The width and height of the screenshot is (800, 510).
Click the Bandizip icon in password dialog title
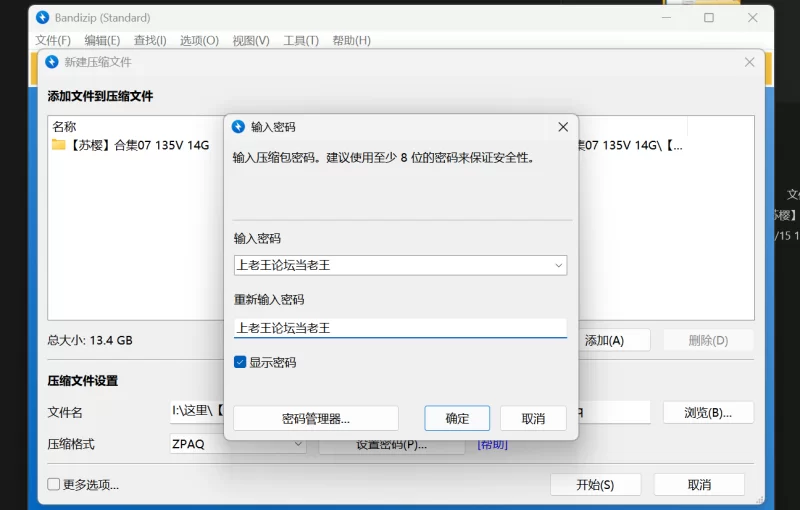[x=238, y=127]
